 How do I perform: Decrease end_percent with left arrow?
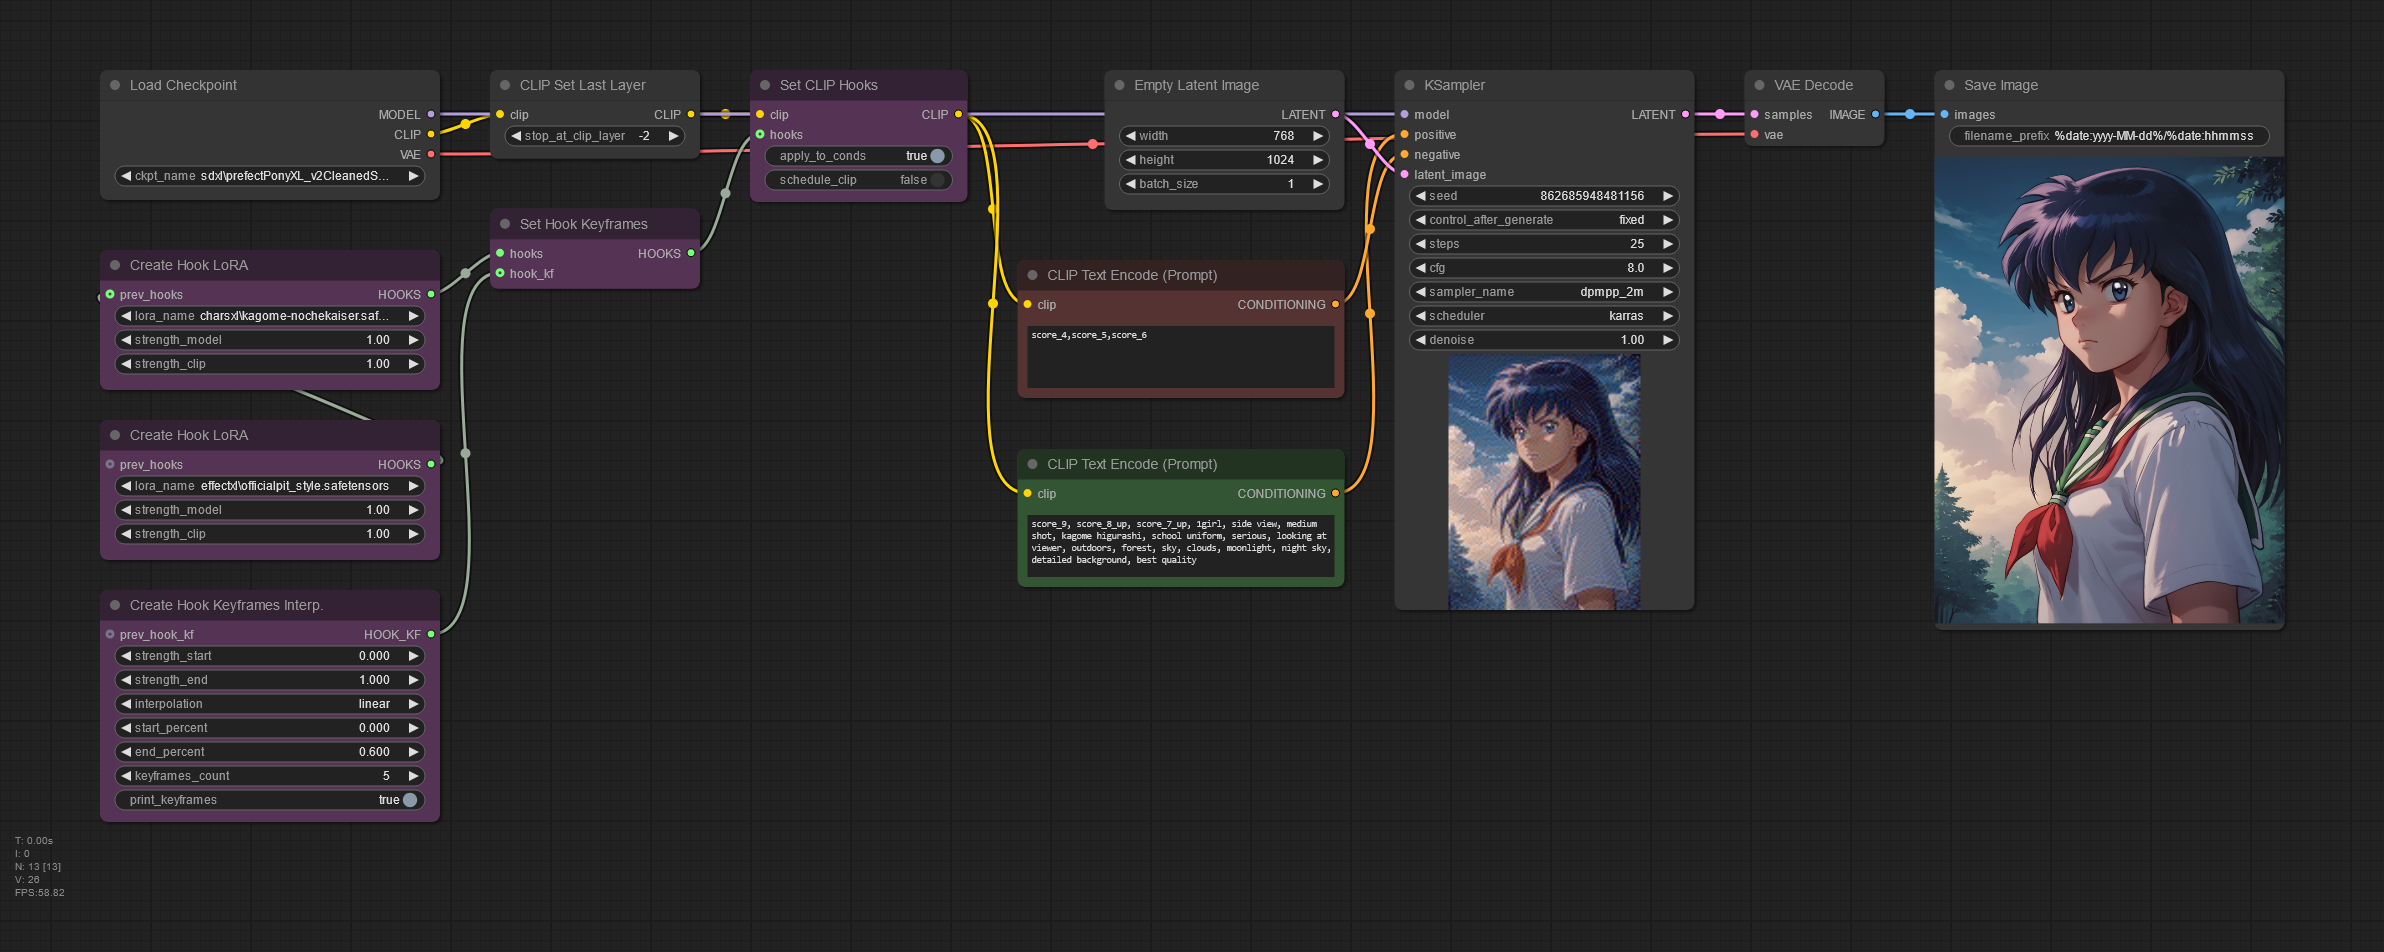point(126,752)
